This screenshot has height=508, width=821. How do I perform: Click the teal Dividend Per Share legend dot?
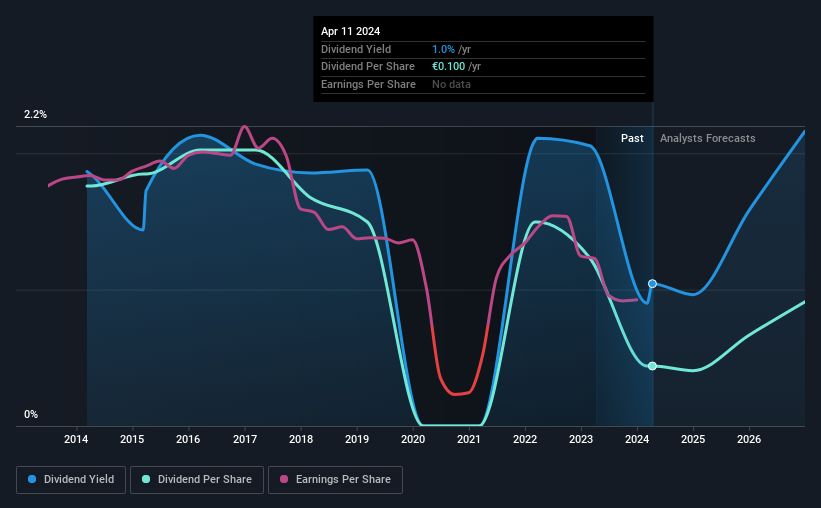tap(146, 479)
